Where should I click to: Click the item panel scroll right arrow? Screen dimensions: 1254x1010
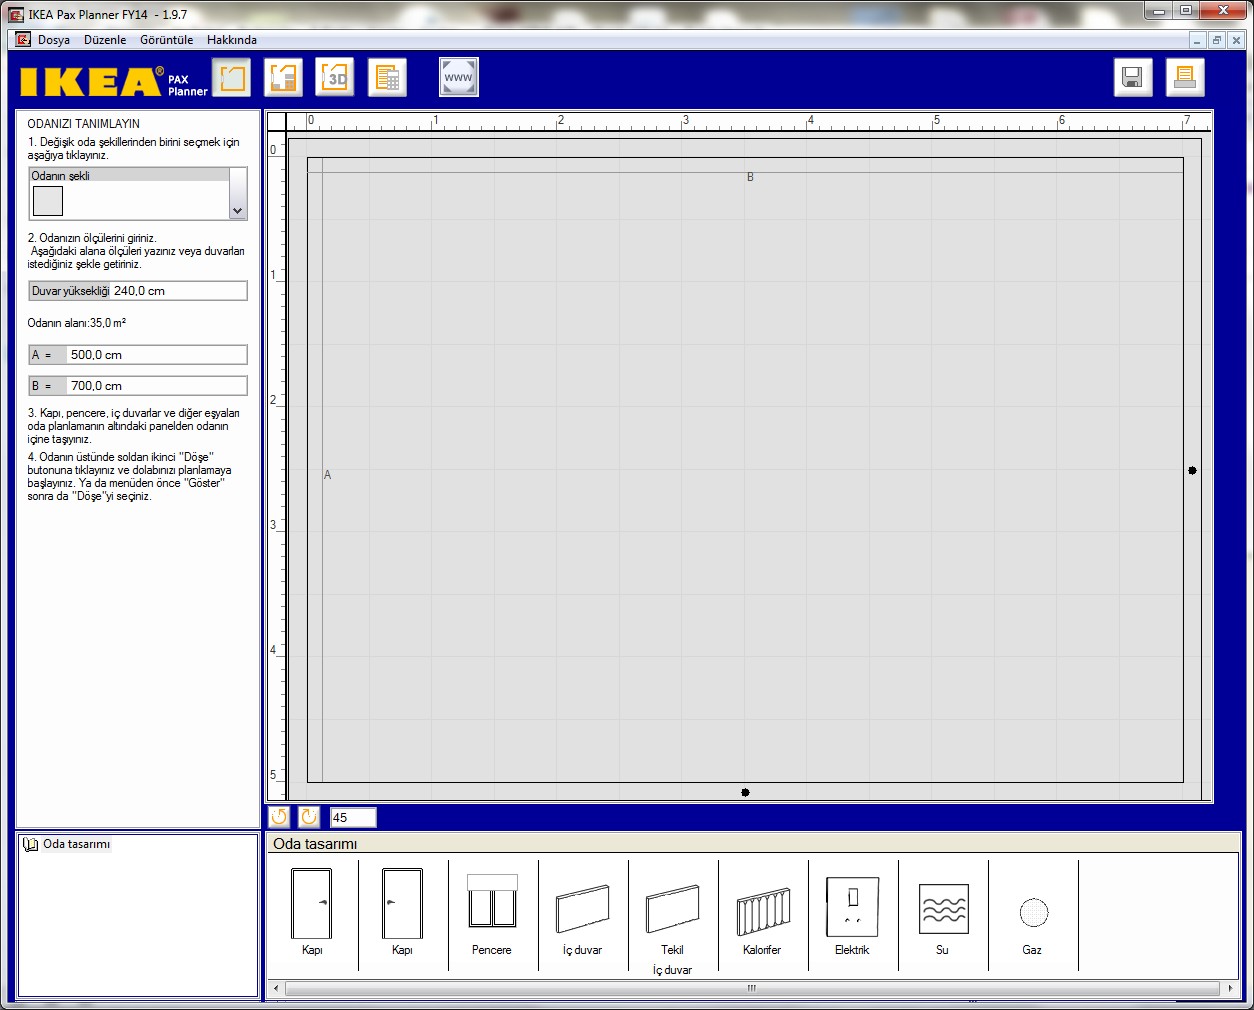(x=1230, y=988)
